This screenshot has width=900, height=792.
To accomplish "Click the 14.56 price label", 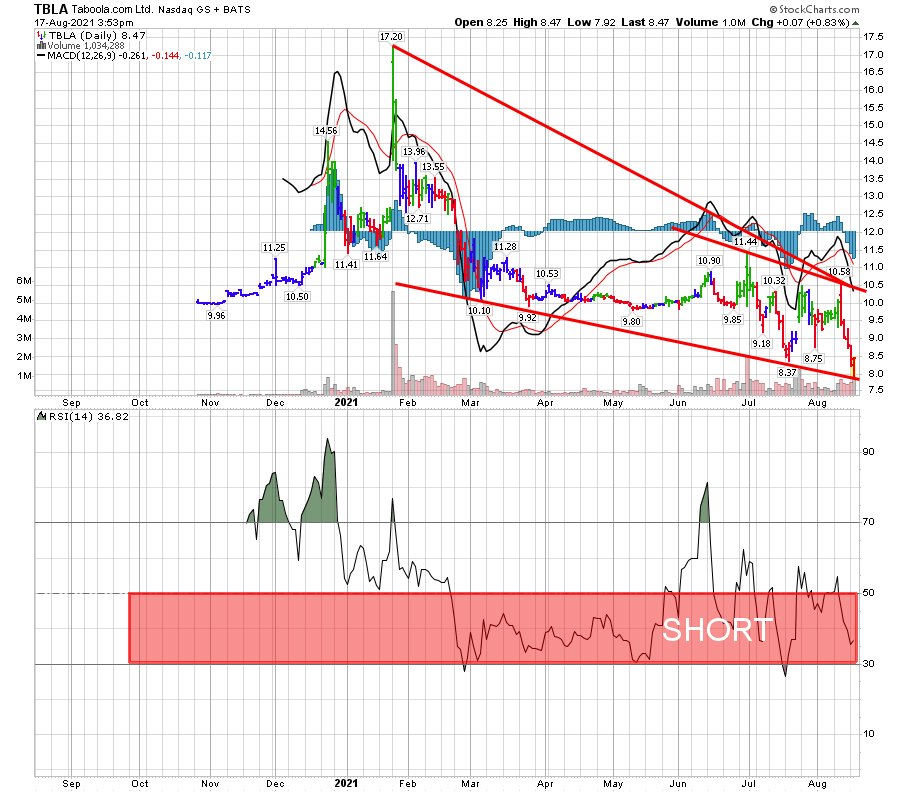I will tap(326, 130).
